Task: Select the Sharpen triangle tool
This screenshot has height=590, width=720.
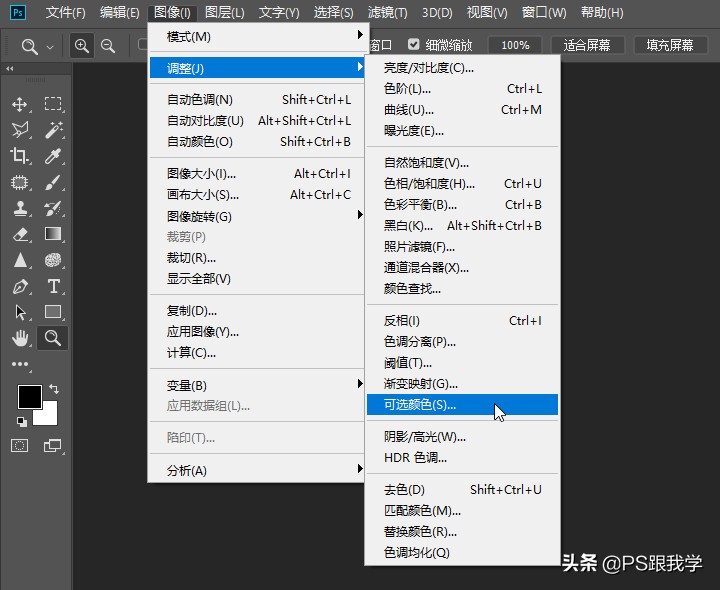Action: [x=20, y=260]
